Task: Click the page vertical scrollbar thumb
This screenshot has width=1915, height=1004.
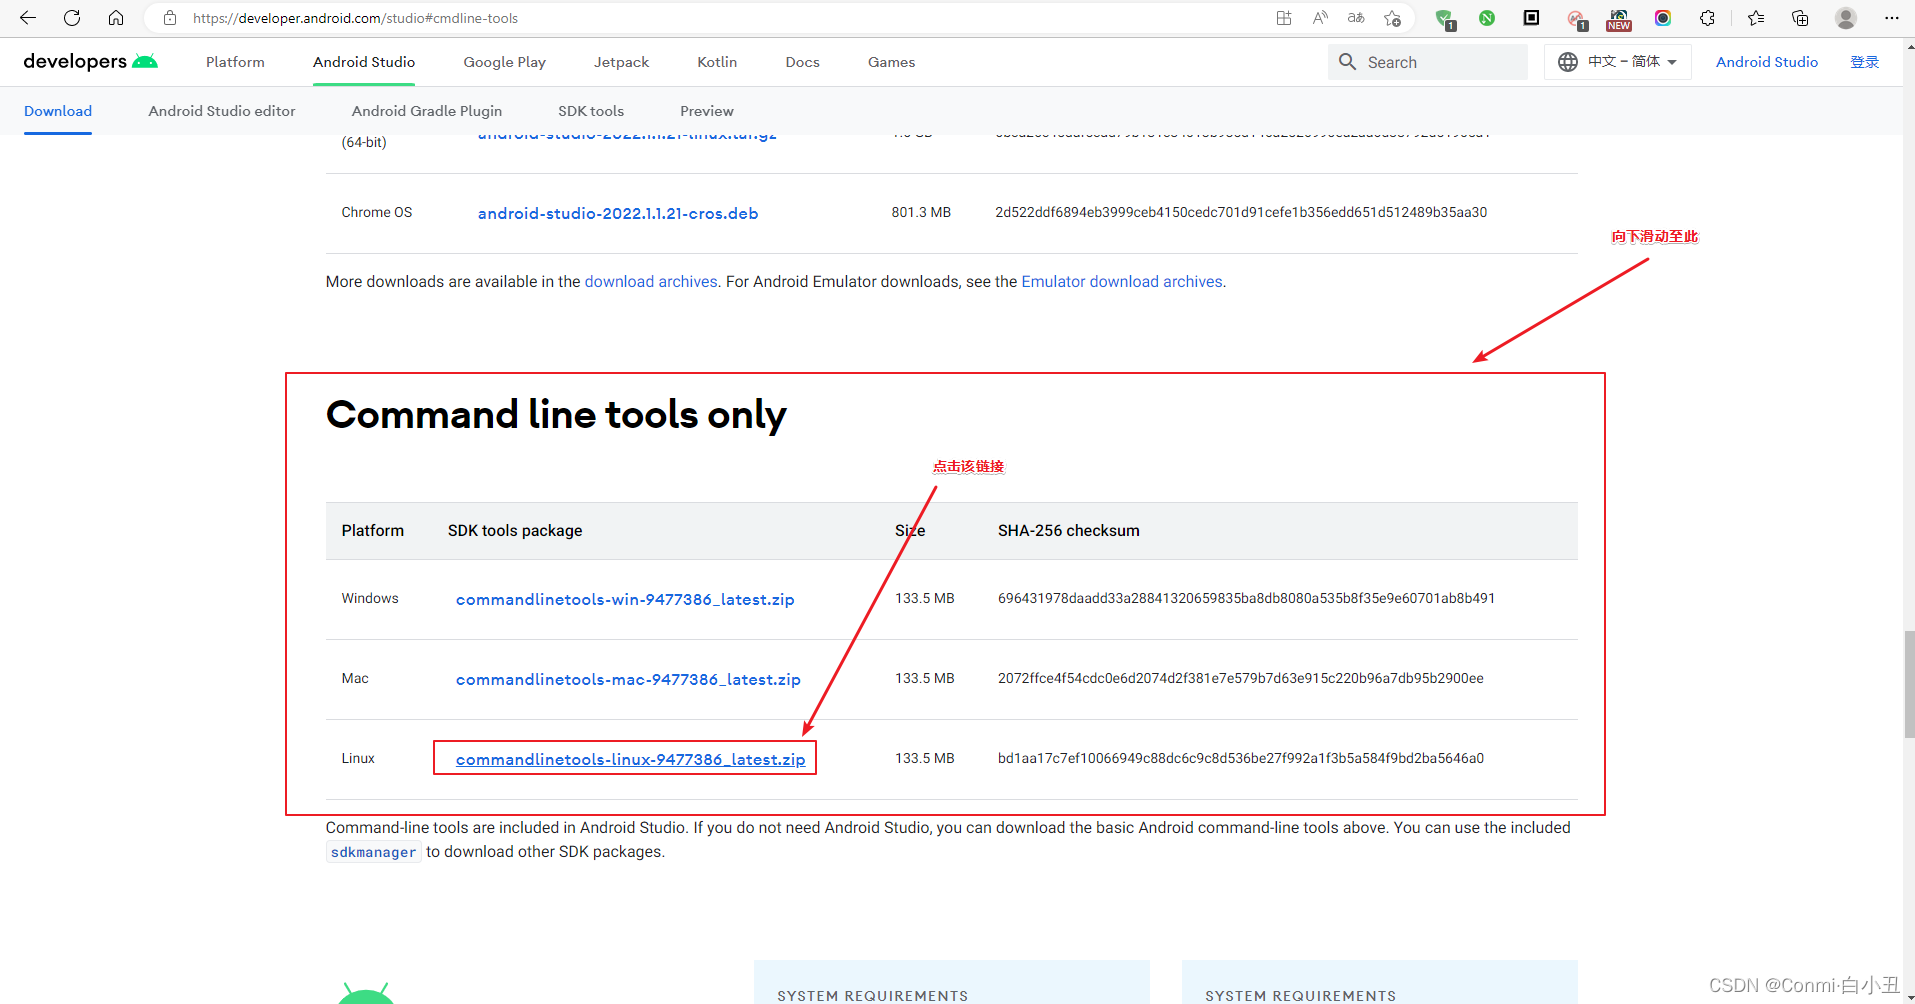Action: (x=1909, y=685)
